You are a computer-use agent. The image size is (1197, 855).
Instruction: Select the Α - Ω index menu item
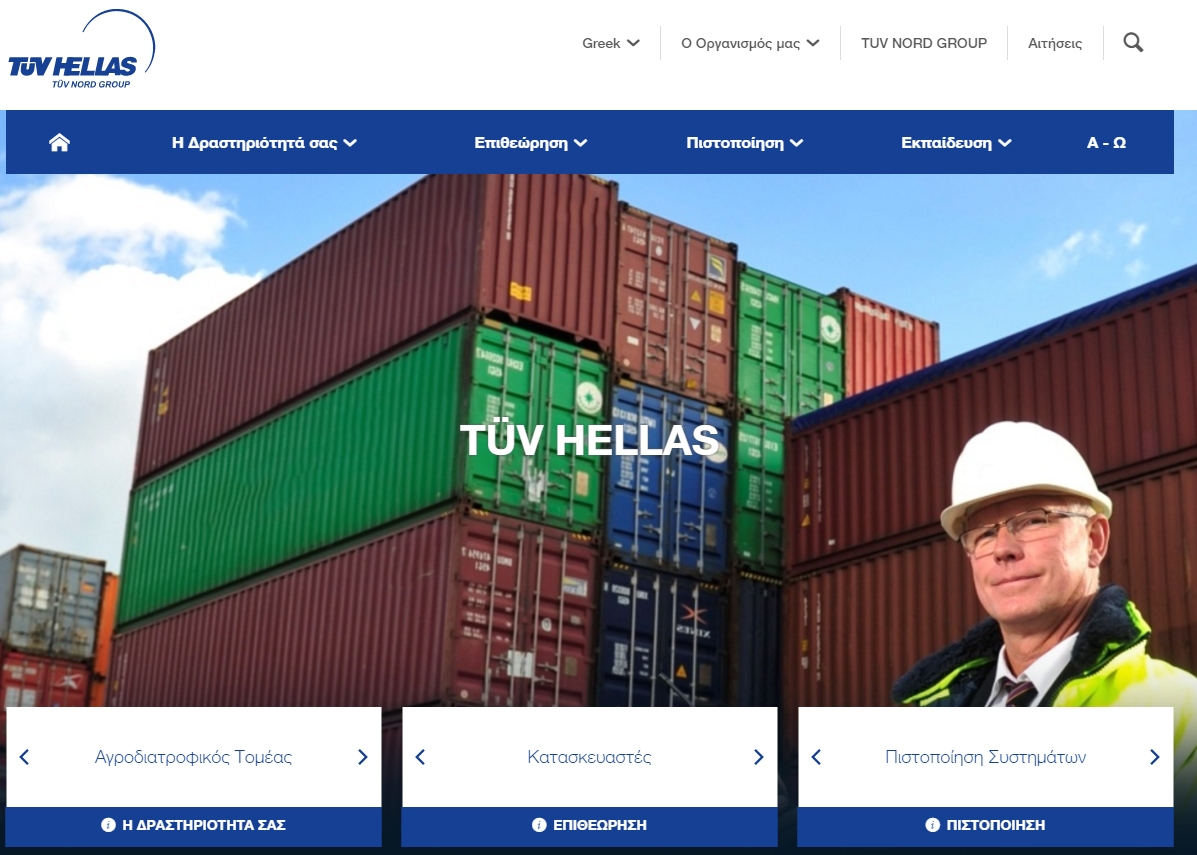(1106, 143)
